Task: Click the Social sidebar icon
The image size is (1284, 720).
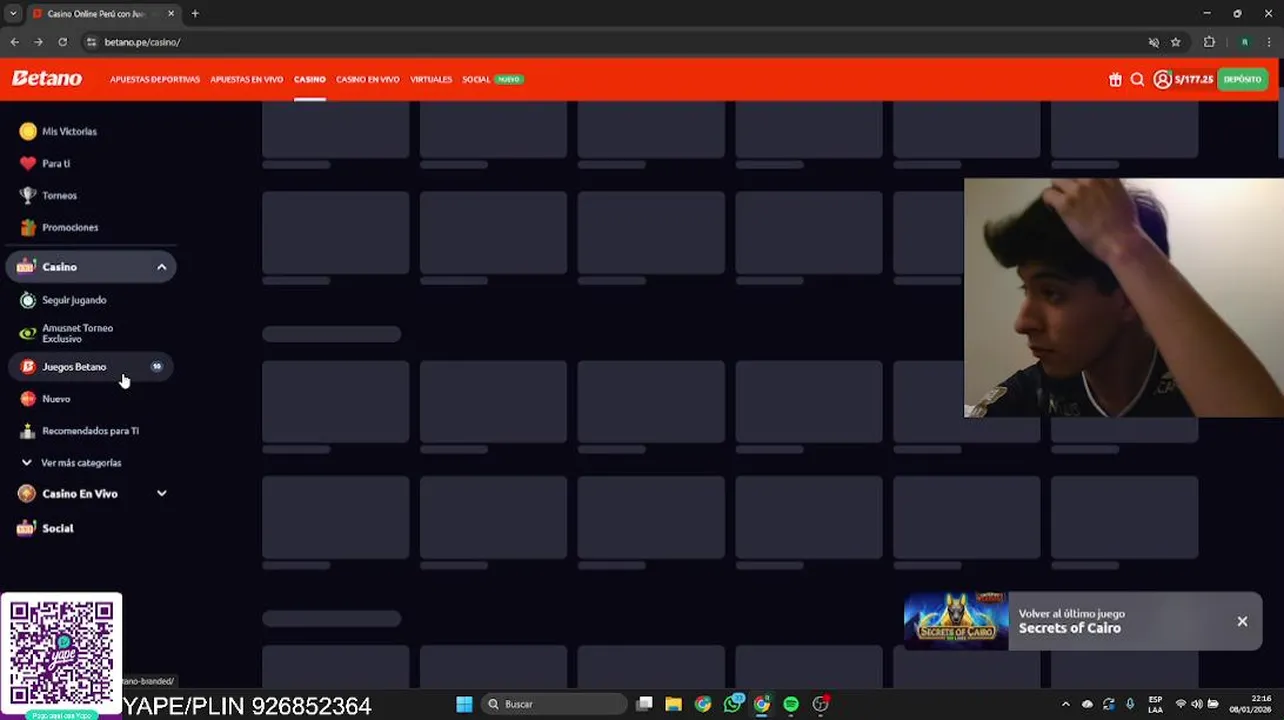Action: [27, 528]
